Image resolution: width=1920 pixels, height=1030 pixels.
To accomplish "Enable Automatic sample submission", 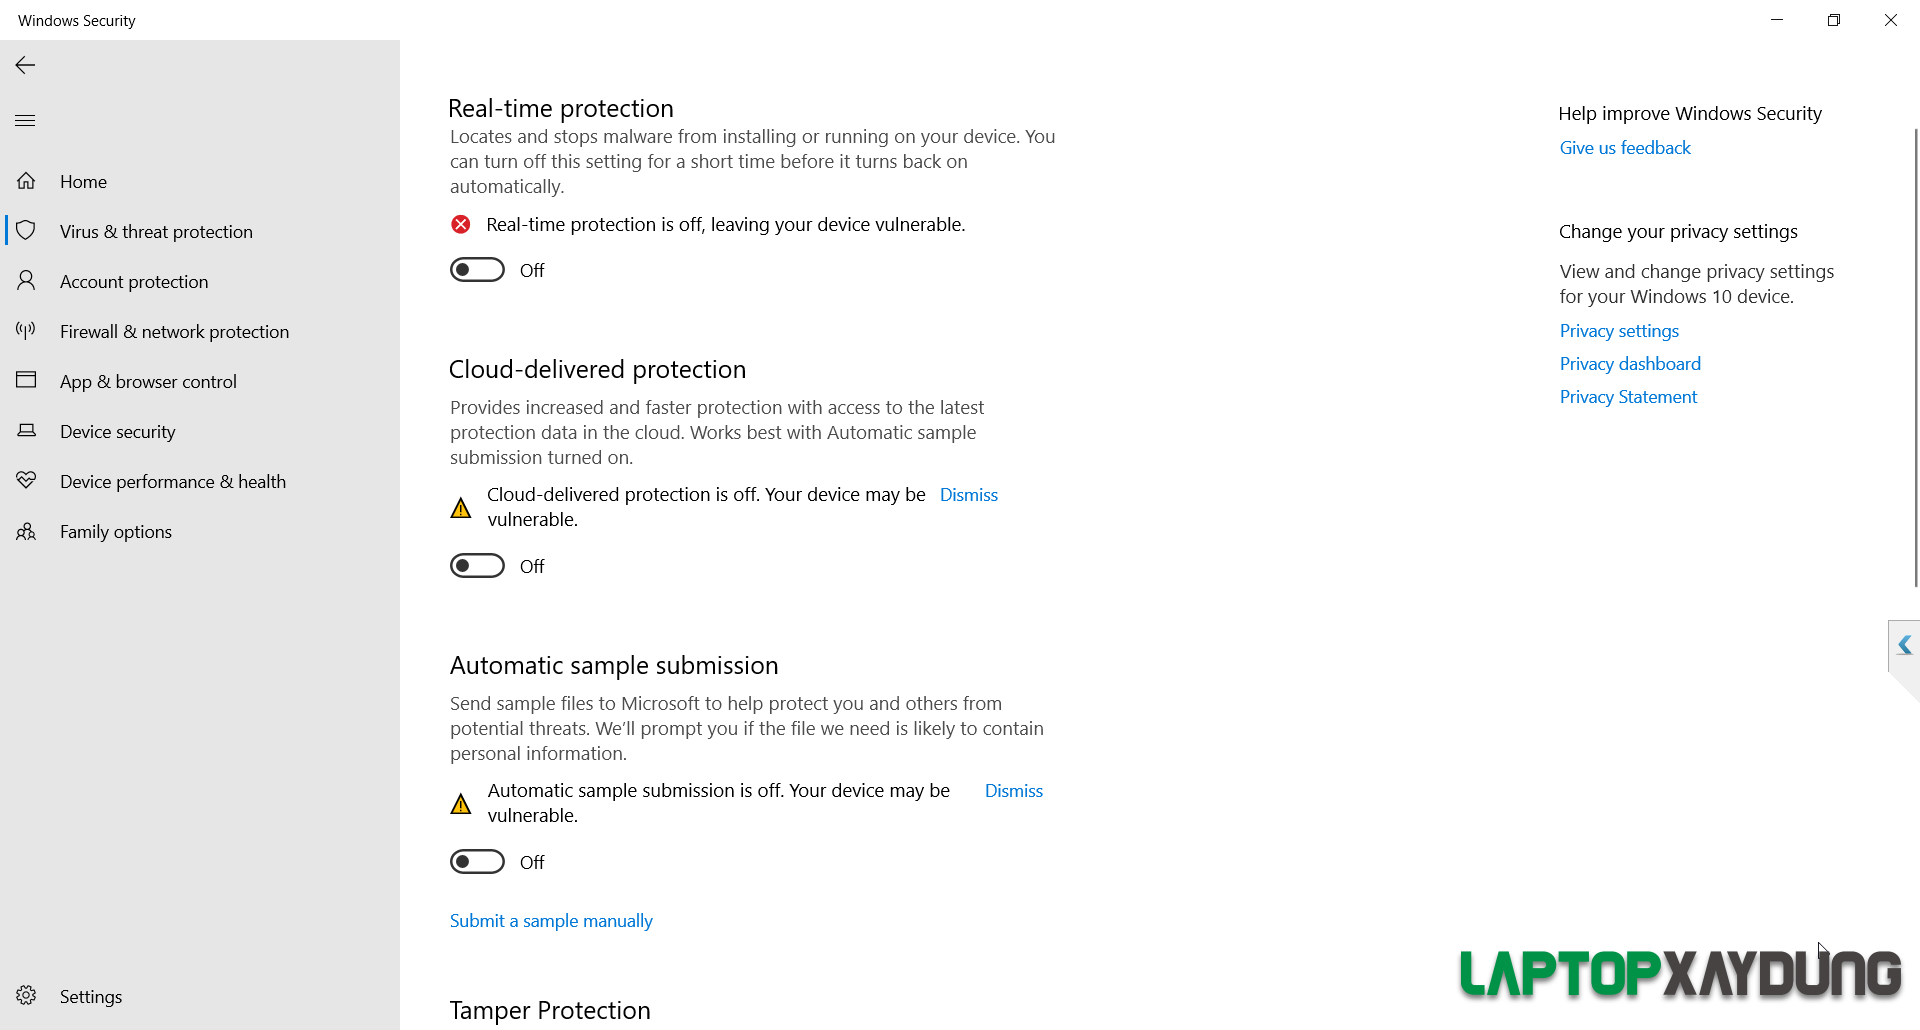I will coord(477,861).
